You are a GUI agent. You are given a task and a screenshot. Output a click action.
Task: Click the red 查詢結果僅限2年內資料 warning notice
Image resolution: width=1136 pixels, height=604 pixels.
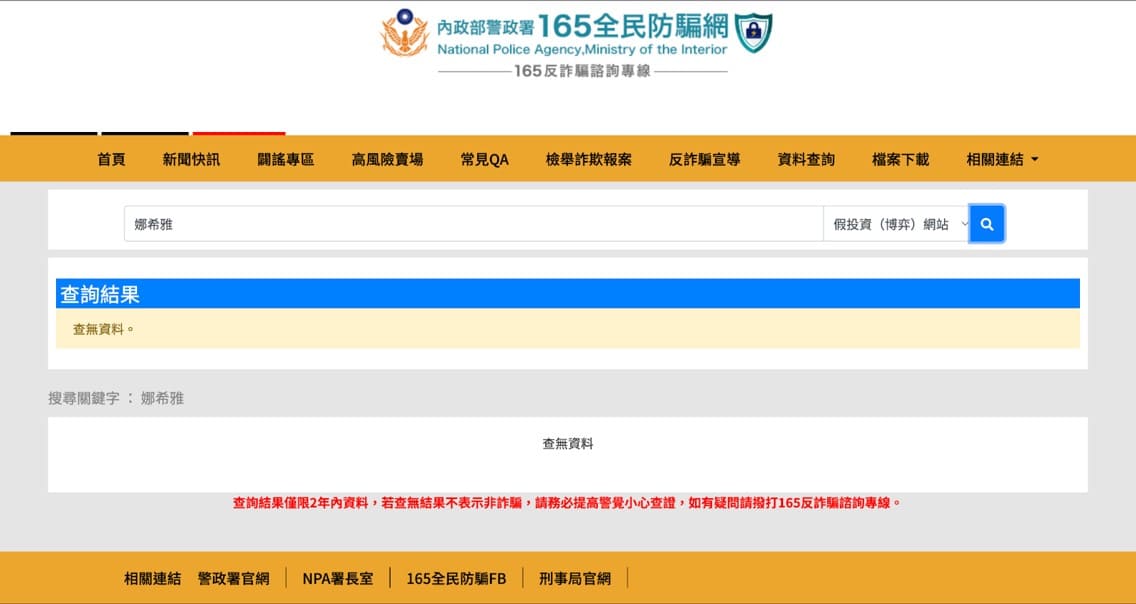tap(567, 503)
